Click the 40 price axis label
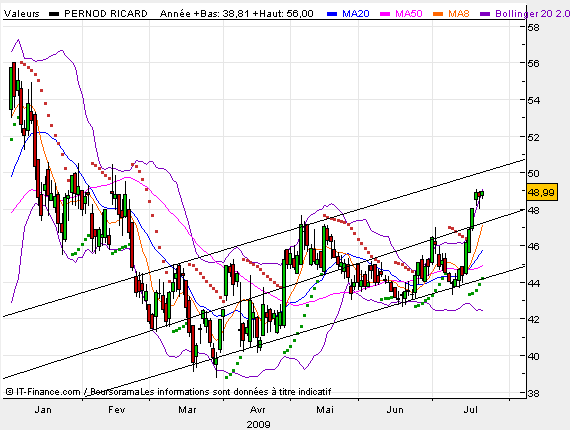 pos(534,356)
